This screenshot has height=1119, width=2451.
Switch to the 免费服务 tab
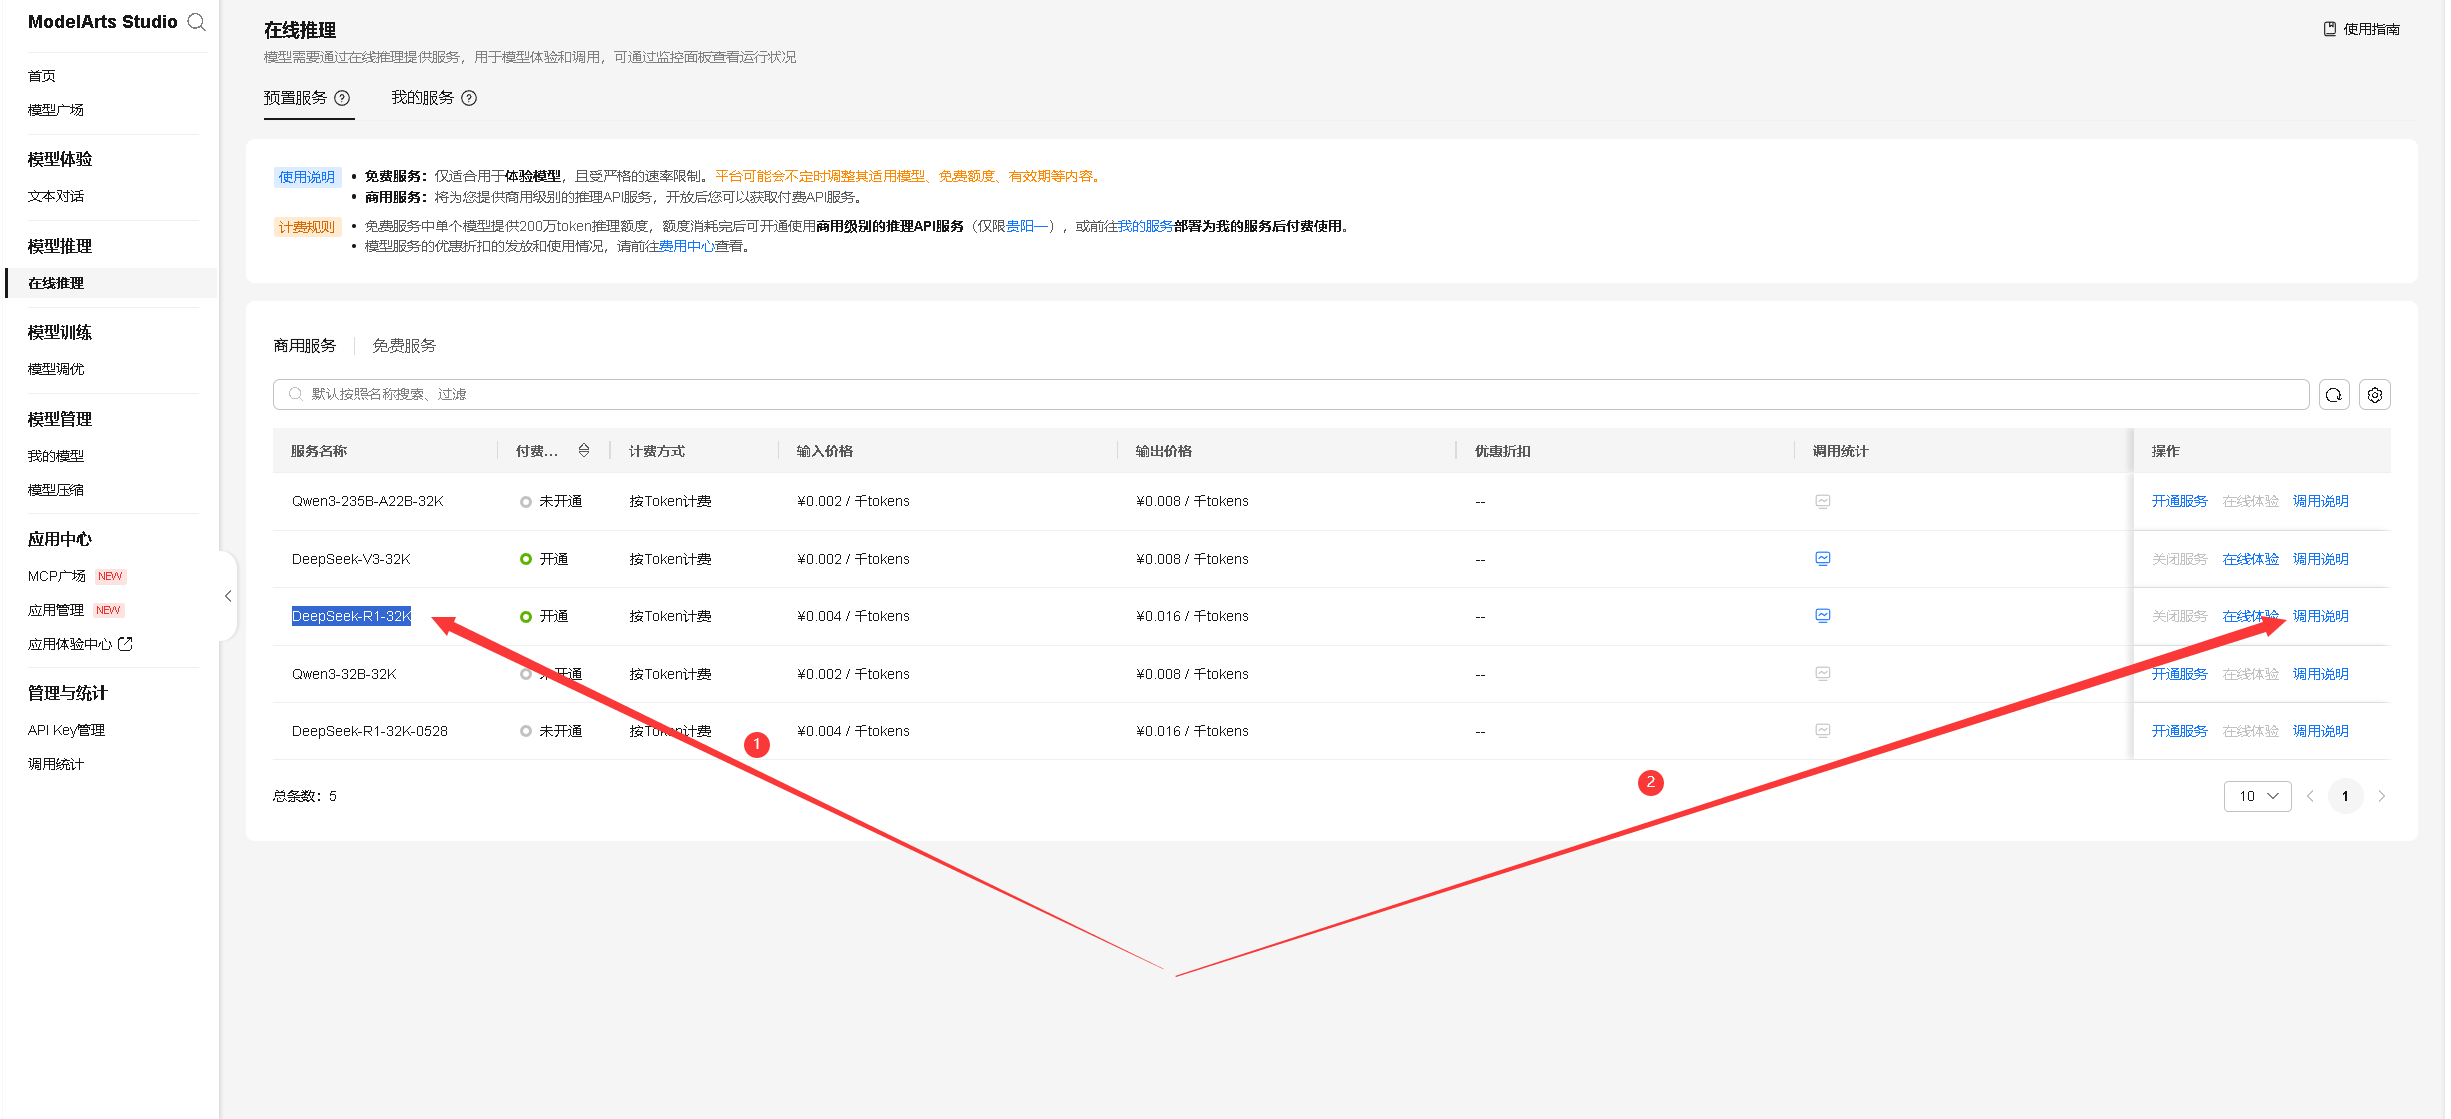tap(404, 346)
